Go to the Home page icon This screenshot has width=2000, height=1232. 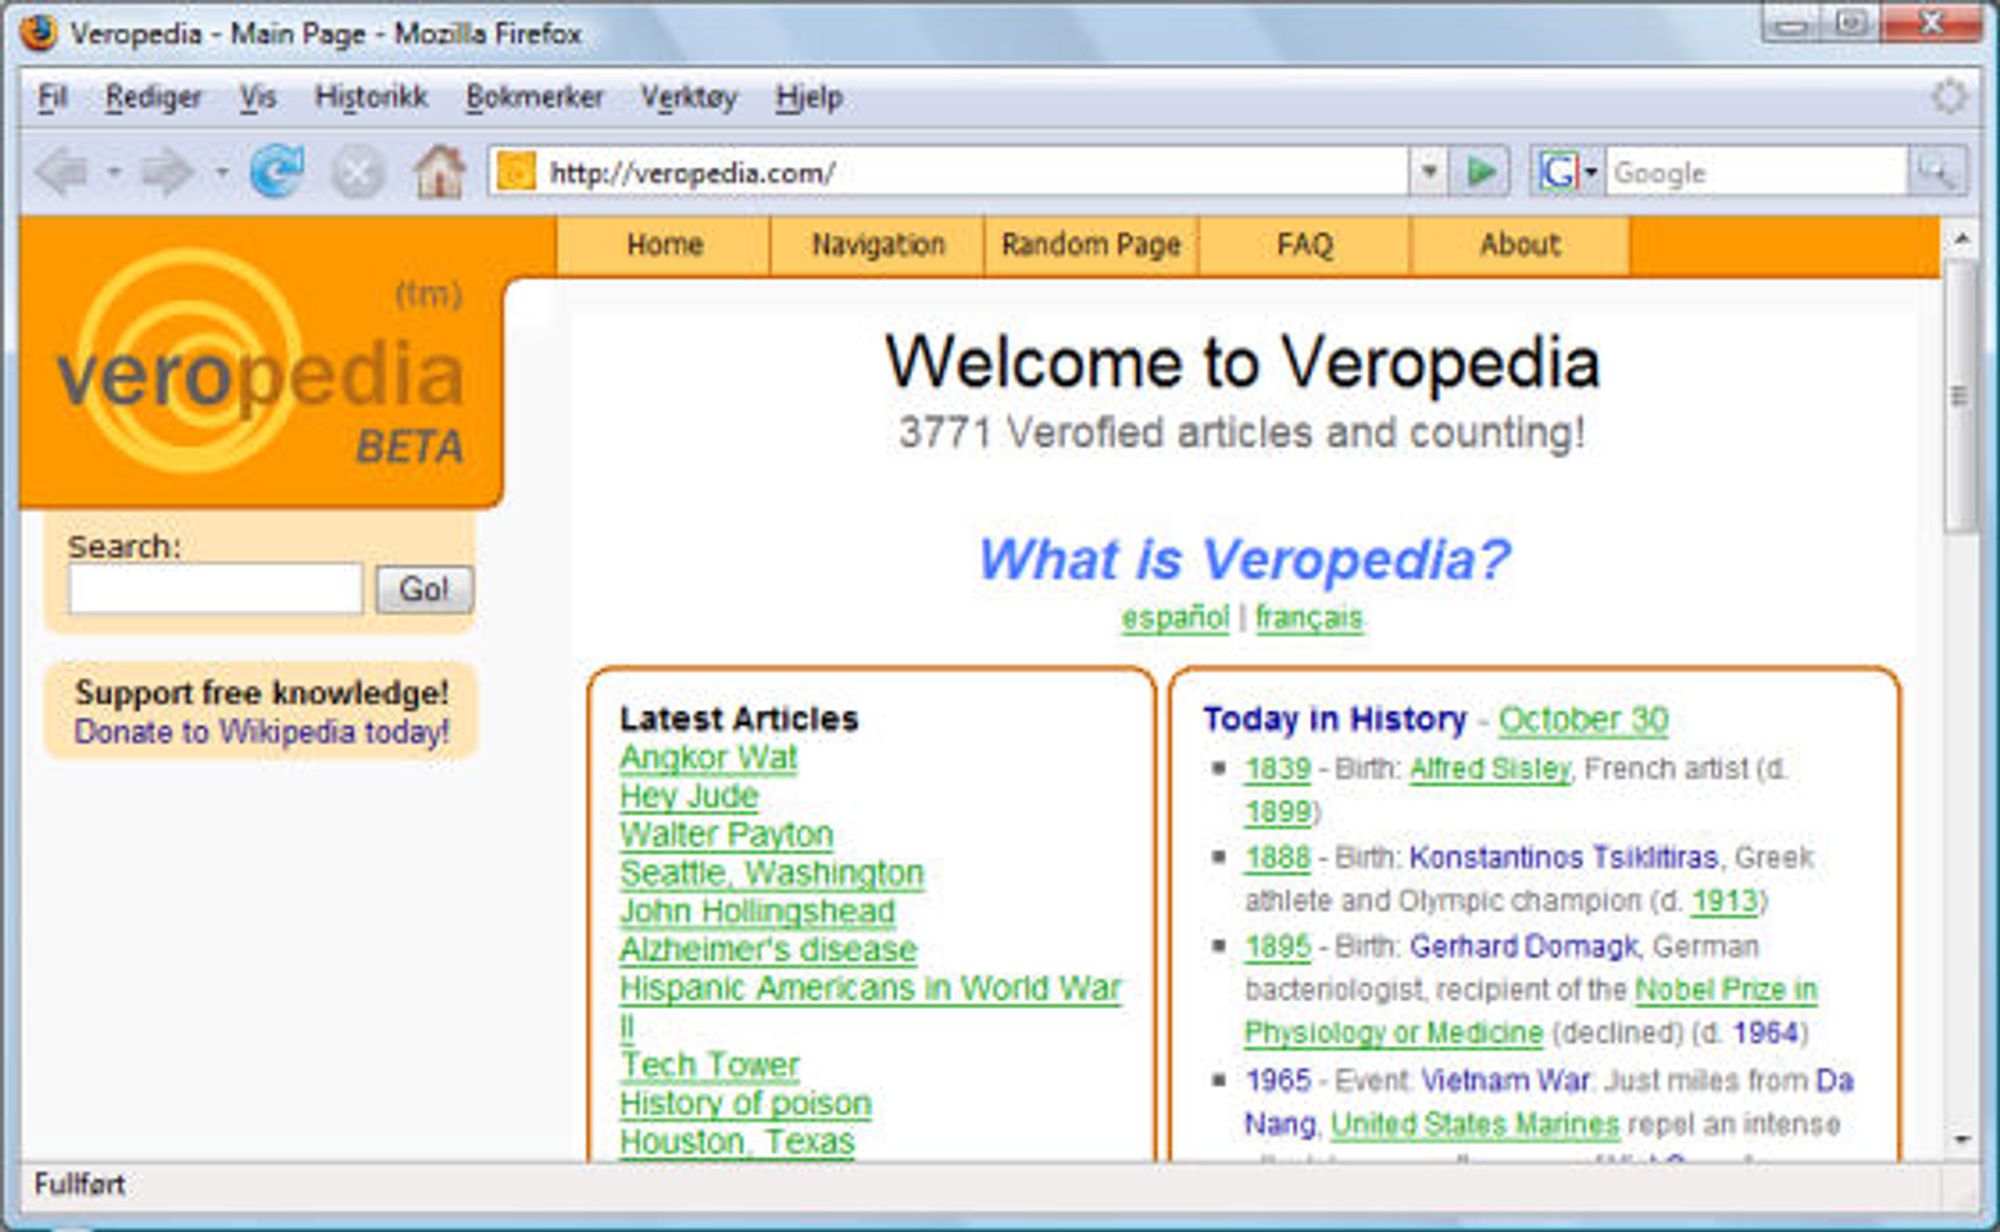click(440, 172)
